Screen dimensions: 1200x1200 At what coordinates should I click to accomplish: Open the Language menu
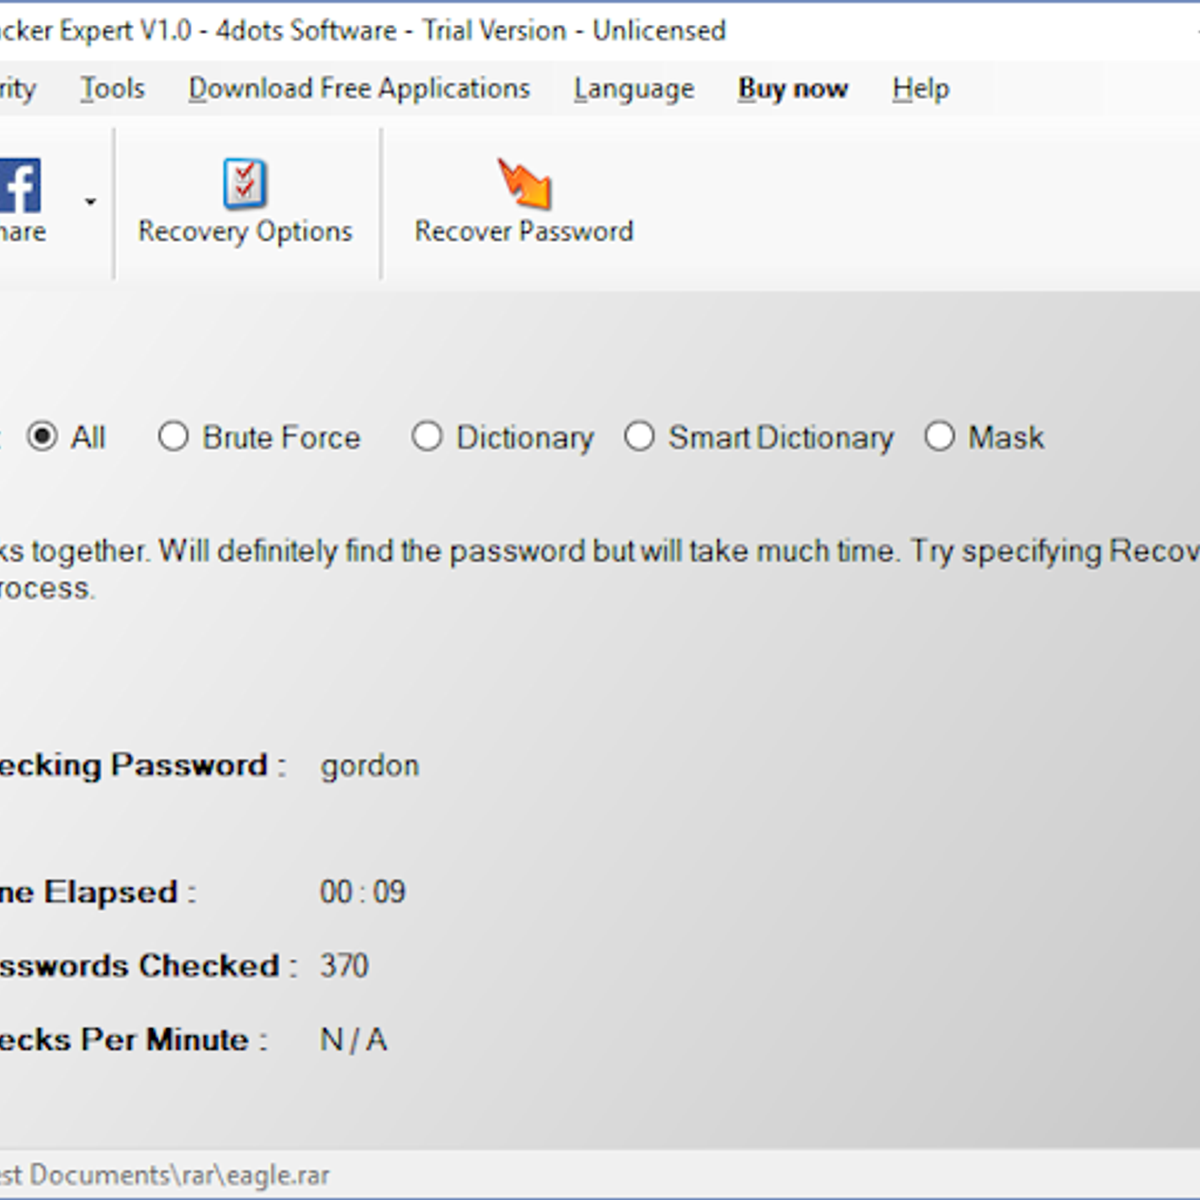[634, 90]
